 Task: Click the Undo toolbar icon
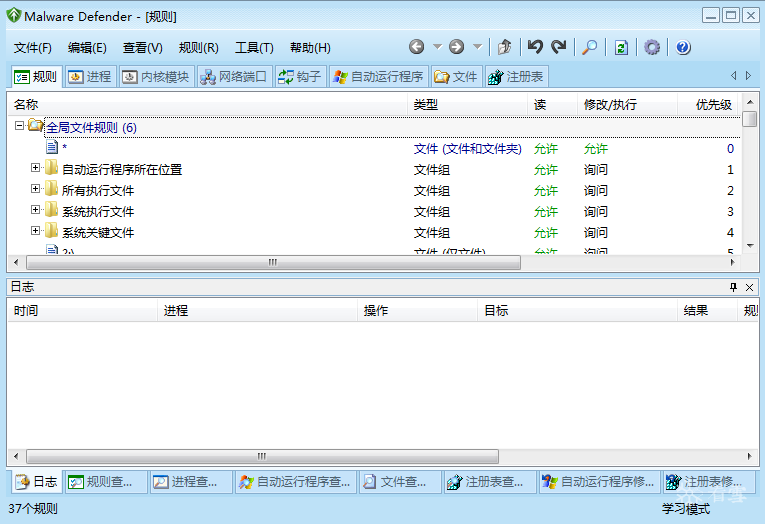535,47
